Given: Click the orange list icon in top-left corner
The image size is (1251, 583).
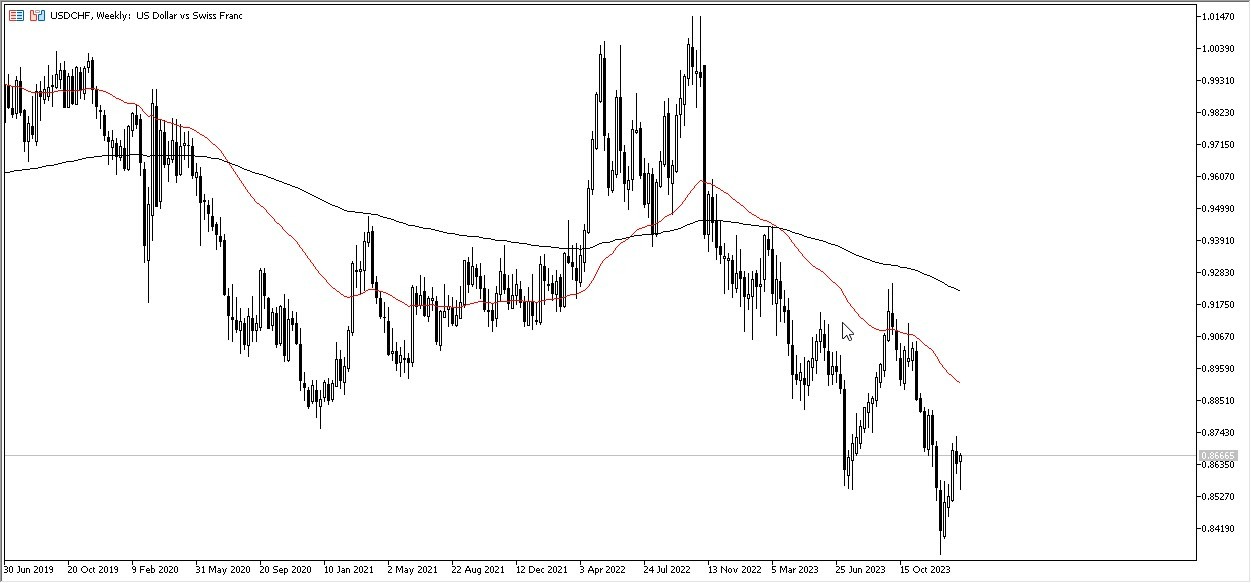Looking at the screenshot, I should (x=14, y=16).
